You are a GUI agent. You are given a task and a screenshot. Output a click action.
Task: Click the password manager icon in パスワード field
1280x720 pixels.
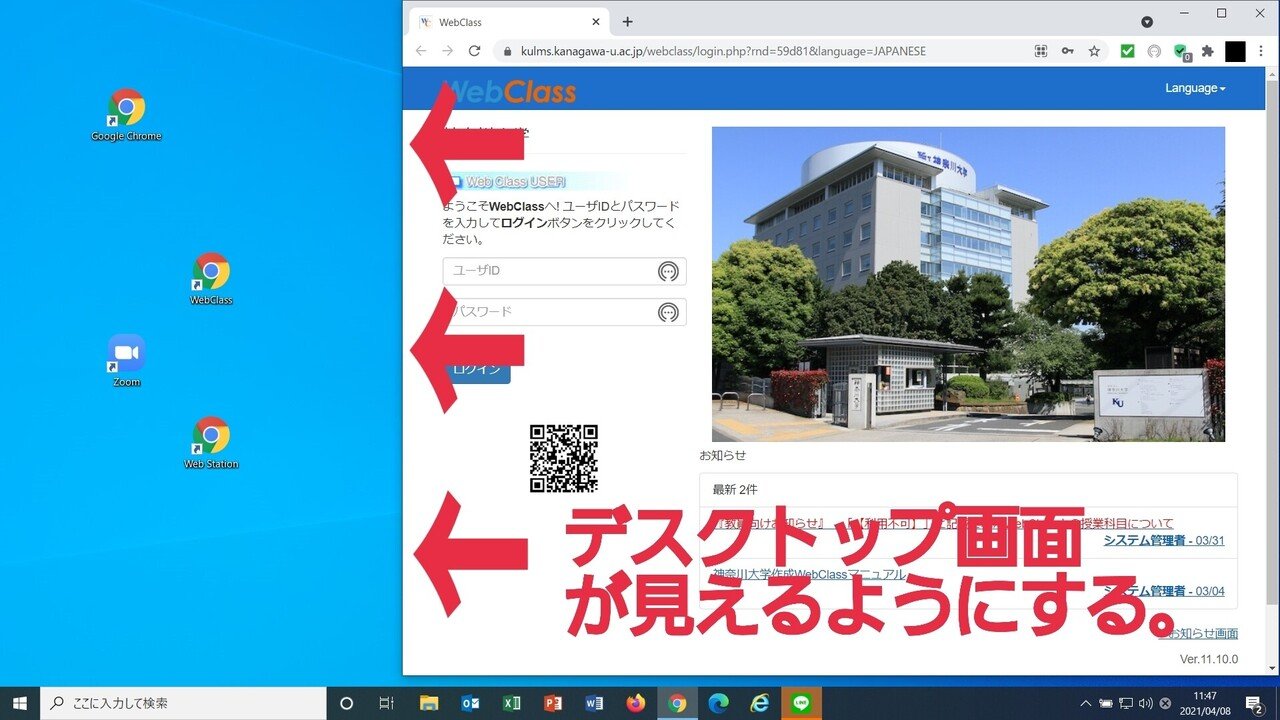point(668,312)
